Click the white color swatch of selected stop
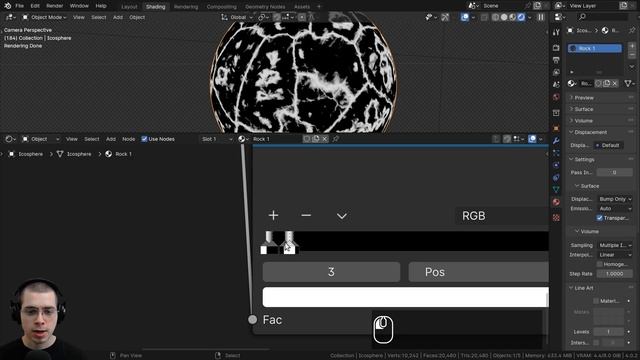The width and height of the screenshot is (640, 360). pos(405,297)
